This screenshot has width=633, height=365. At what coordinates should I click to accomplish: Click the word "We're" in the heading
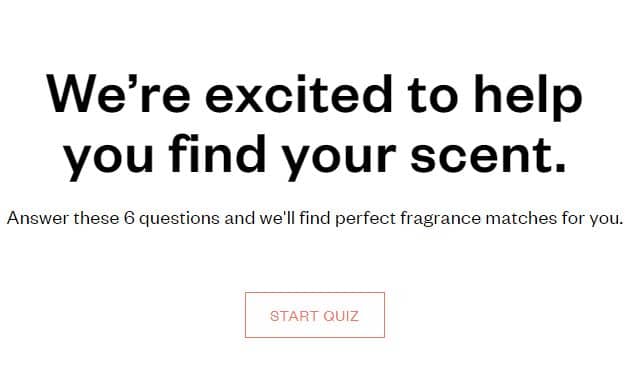tap(118, 93)
